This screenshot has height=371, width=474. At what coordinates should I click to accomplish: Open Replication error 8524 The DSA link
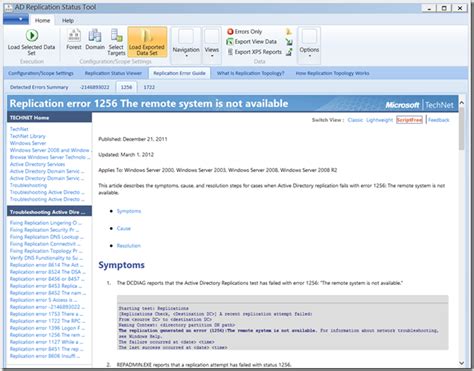(x=48, y=272)
